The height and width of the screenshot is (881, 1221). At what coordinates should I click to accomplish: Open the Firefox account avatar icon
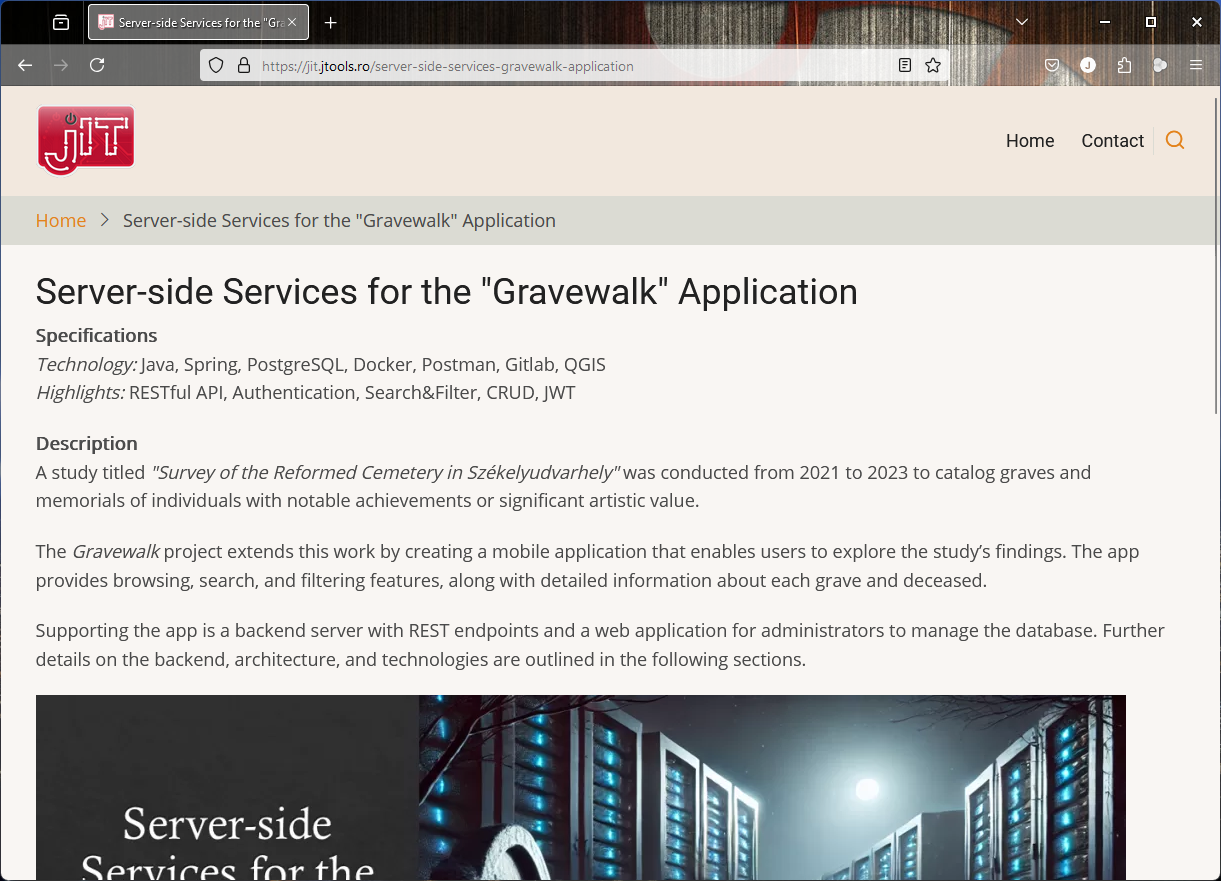pyautogui.click(x=1088, y=65)
